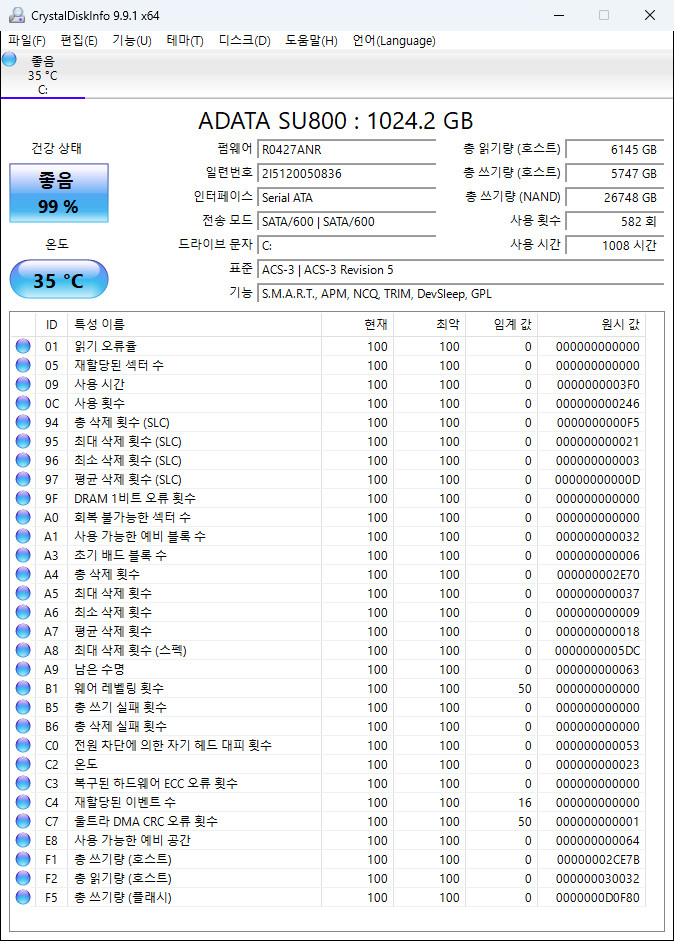Click status orb for 05 재할당된 섹터 수
674x941 pixels.
[23, 365]
